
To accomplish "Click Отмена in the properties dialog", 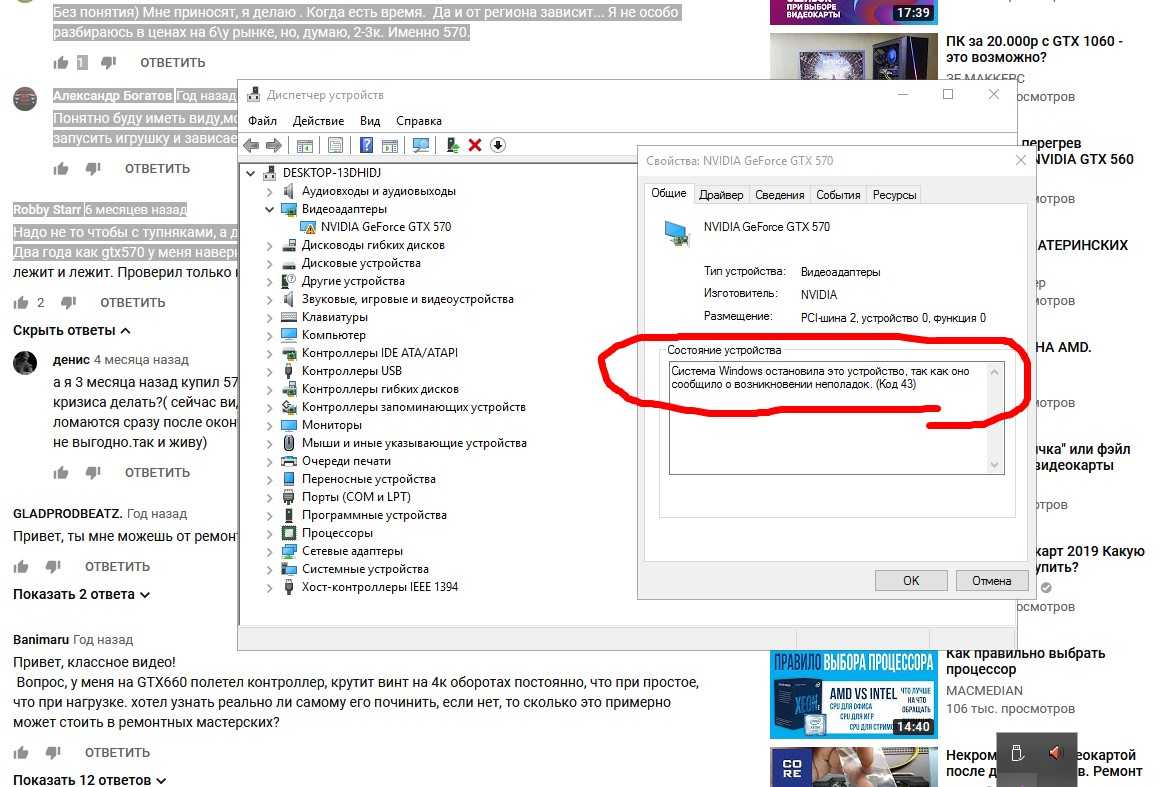I will coord(991,581).
